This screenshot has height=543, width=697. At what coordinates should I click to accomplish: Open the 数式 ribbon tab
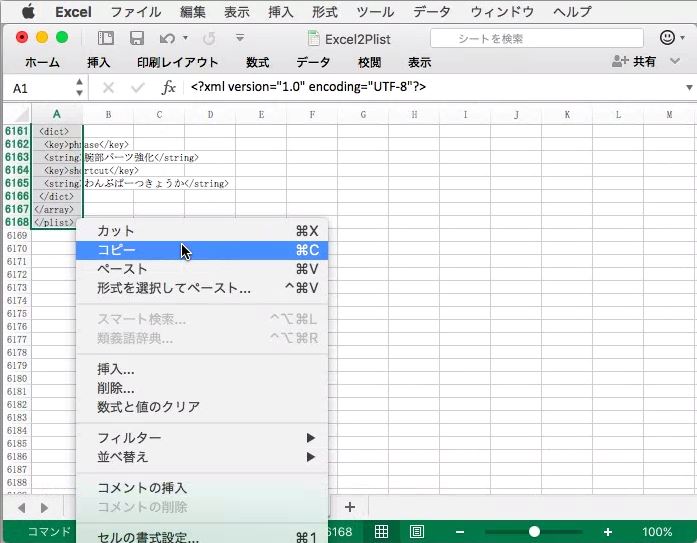258,62
